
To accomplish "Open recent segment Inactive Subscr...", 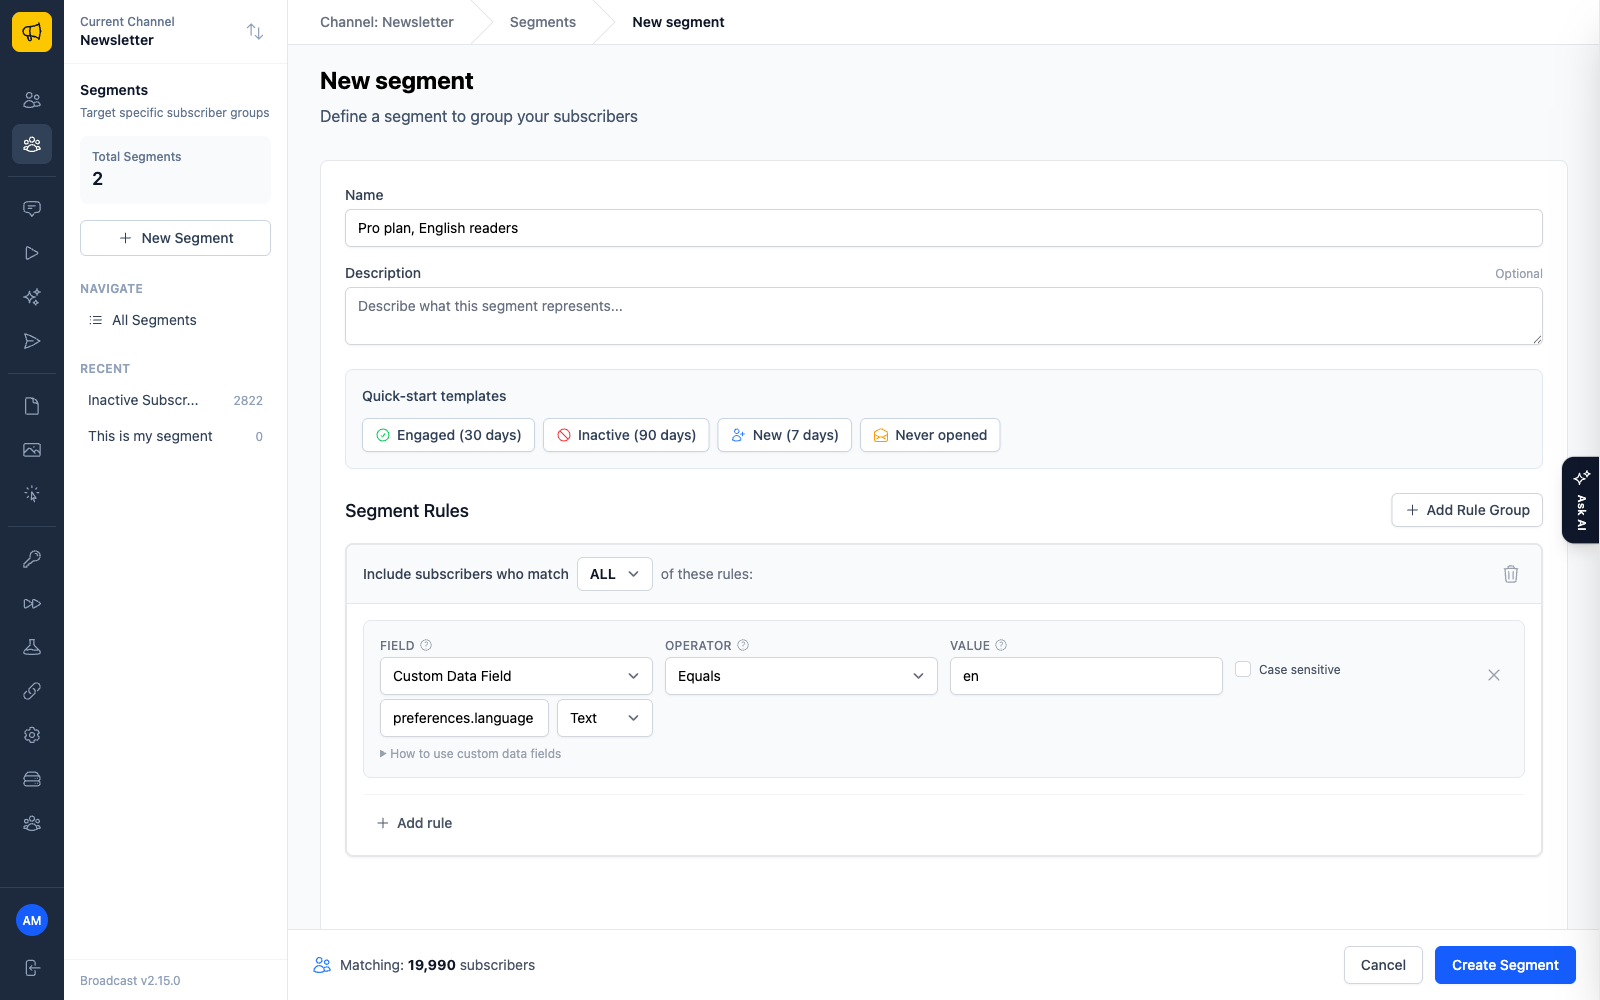I will tap(175, 400).
